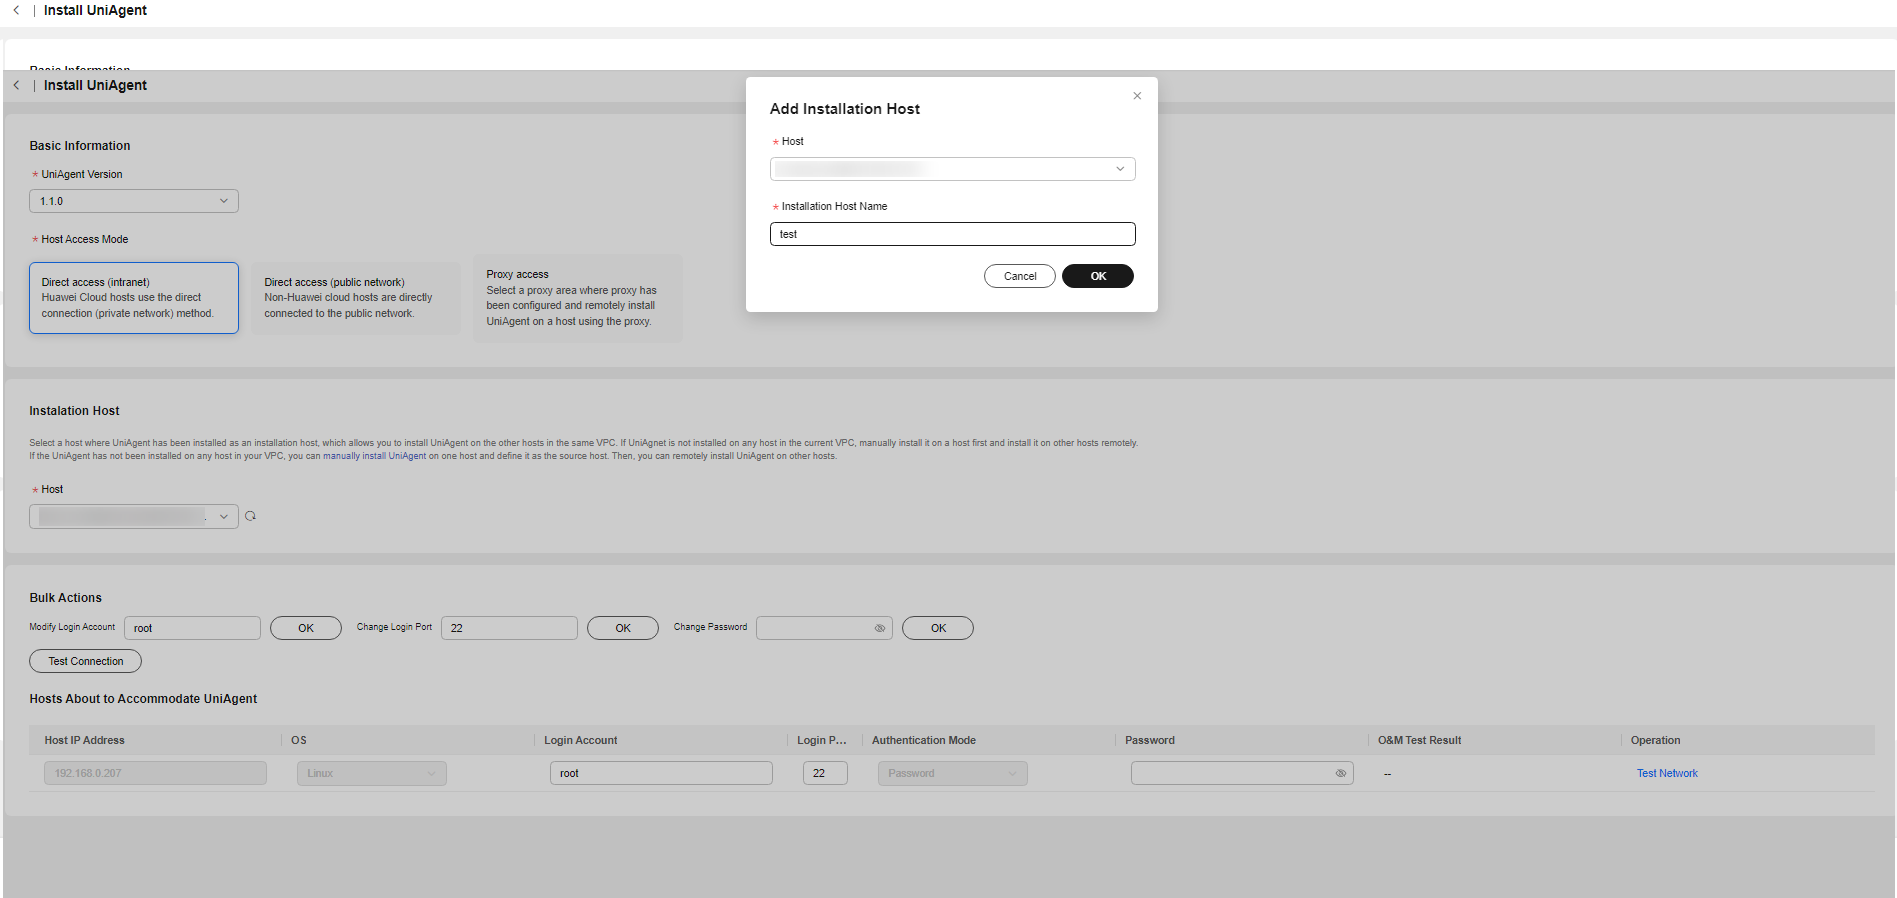Viewport: 1897px width, 898px height.
Task: Click the Hosts About to Accommodate UniAgent heading
Action: point(143,699)
